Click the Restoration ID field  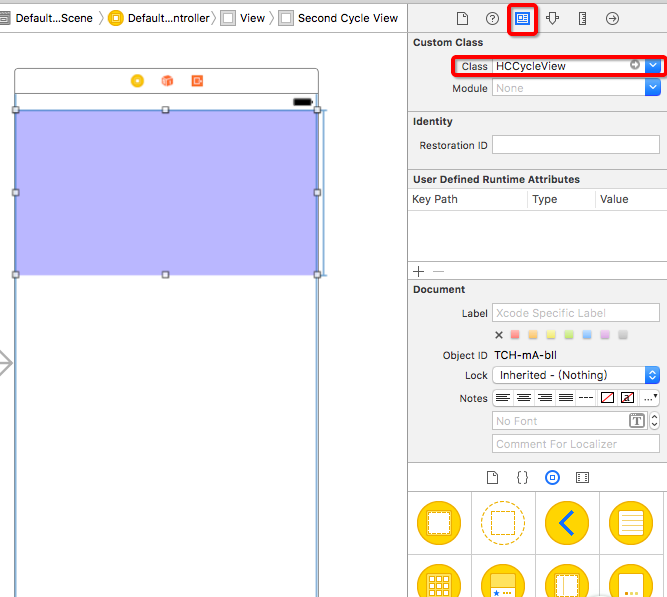coord(576,145)
